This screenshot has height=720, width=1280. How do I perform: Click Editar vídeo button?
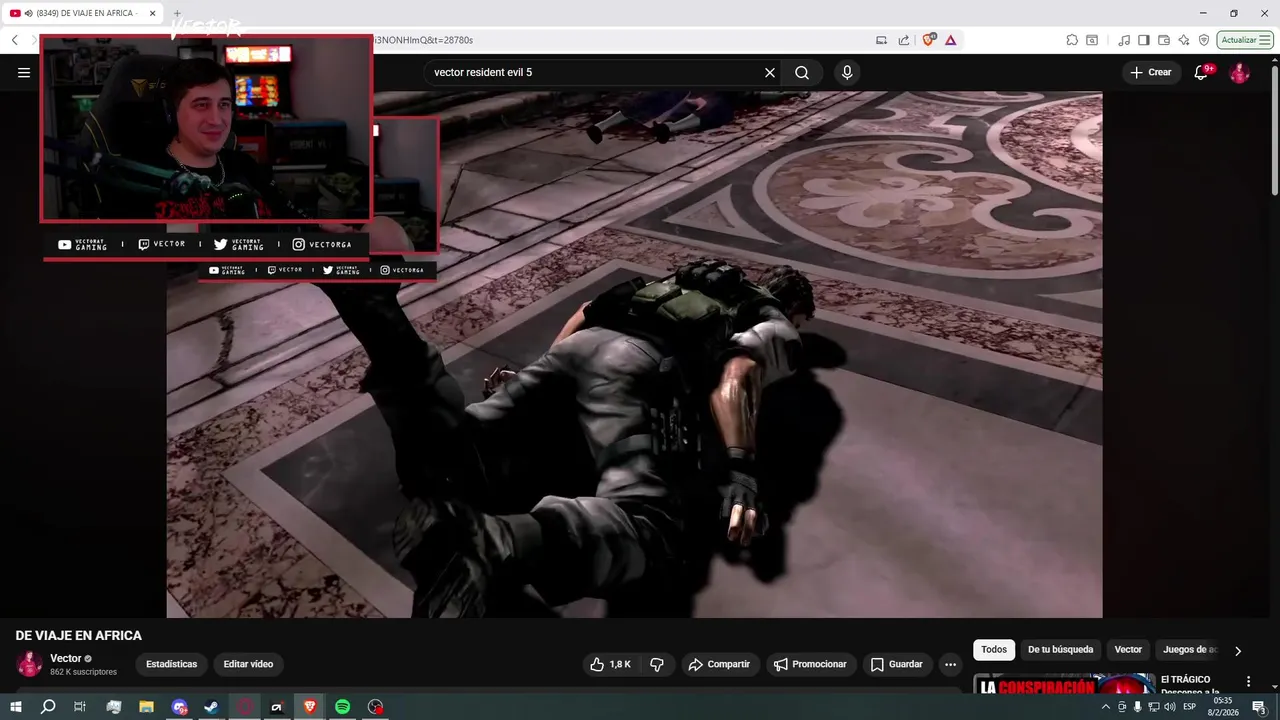click(x=248, y=664)
